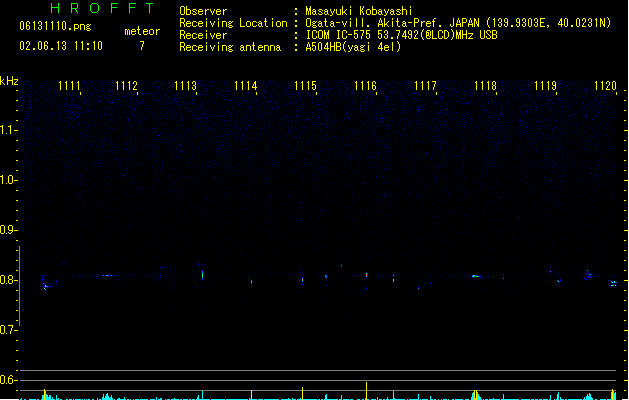This screenshot has width=629, height=400.
Task: Click the meteor echo just after 1113
Action: point(203,275)
